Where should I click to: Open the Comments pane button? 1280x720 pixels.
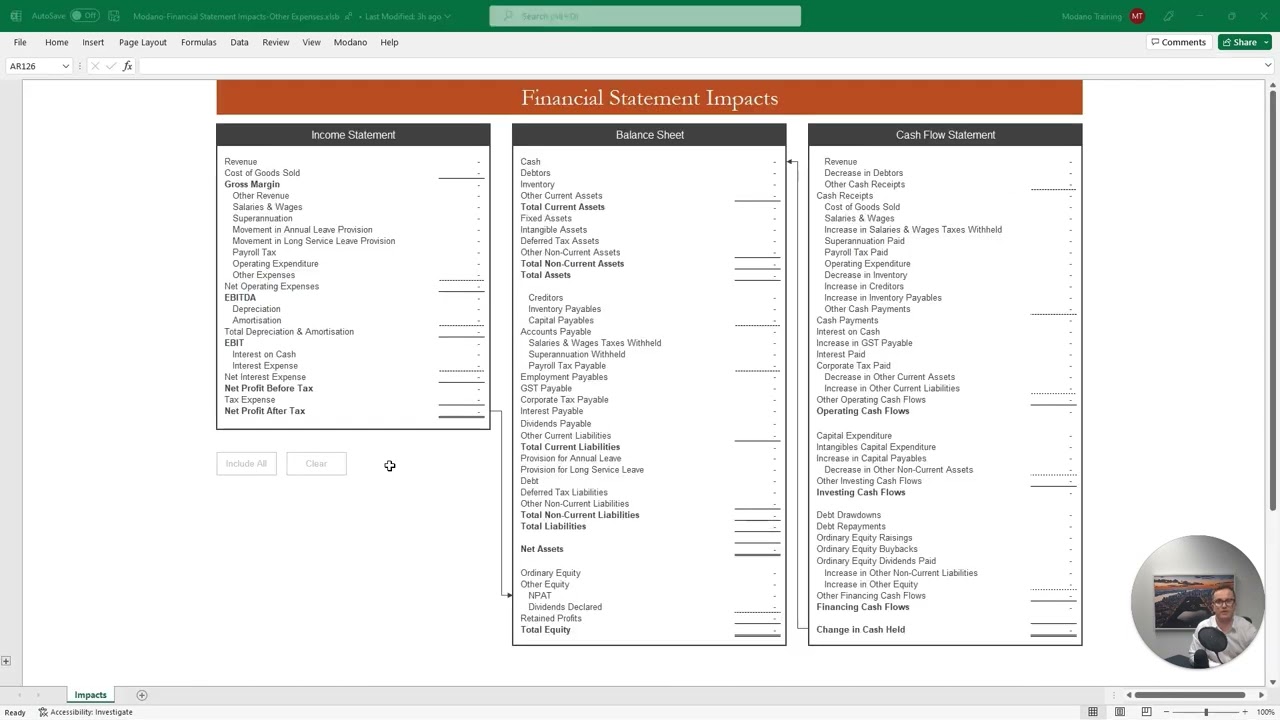[1179, 42]
